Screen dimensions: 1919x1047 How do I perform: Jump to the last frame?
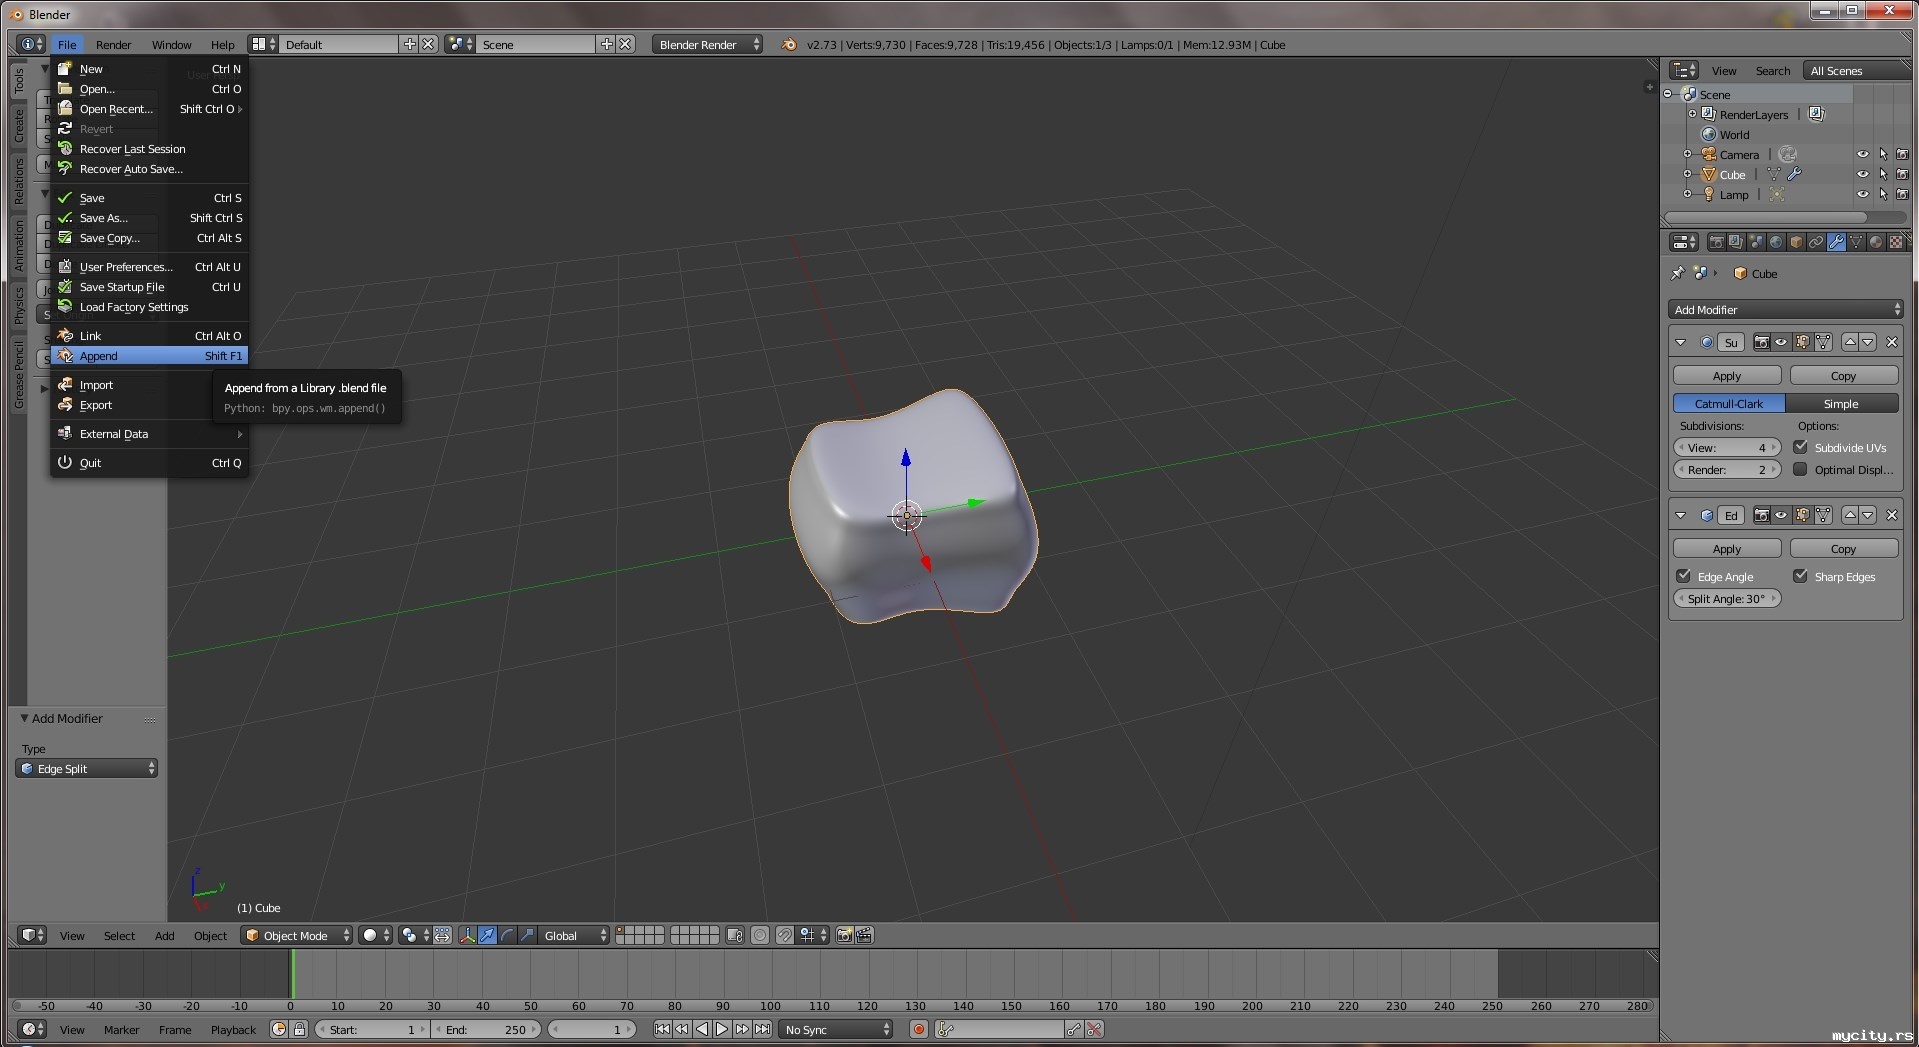coord(762,1029)
